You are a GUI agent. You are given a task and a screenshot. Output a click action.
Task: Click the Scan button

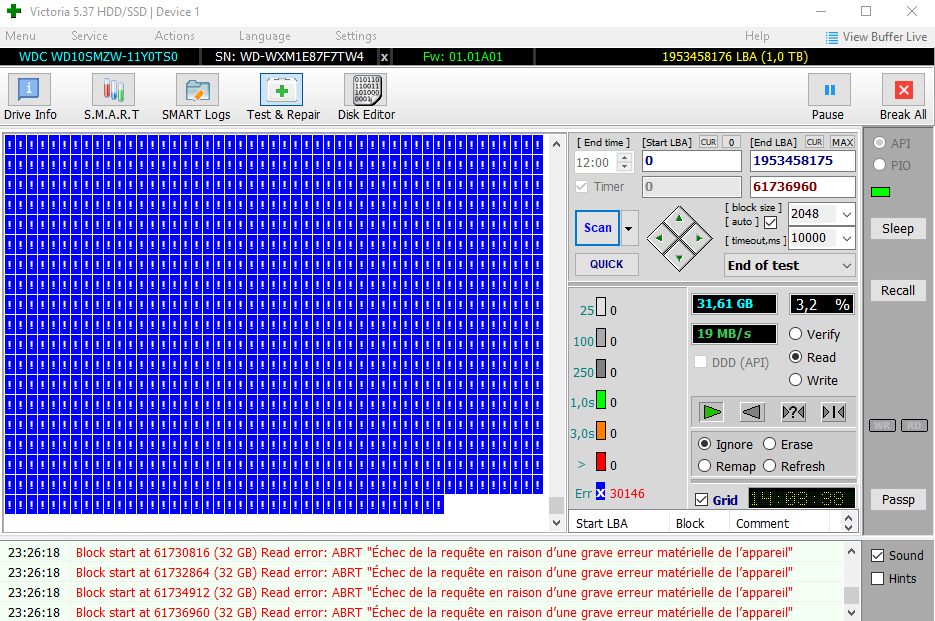tap(597, 228)
